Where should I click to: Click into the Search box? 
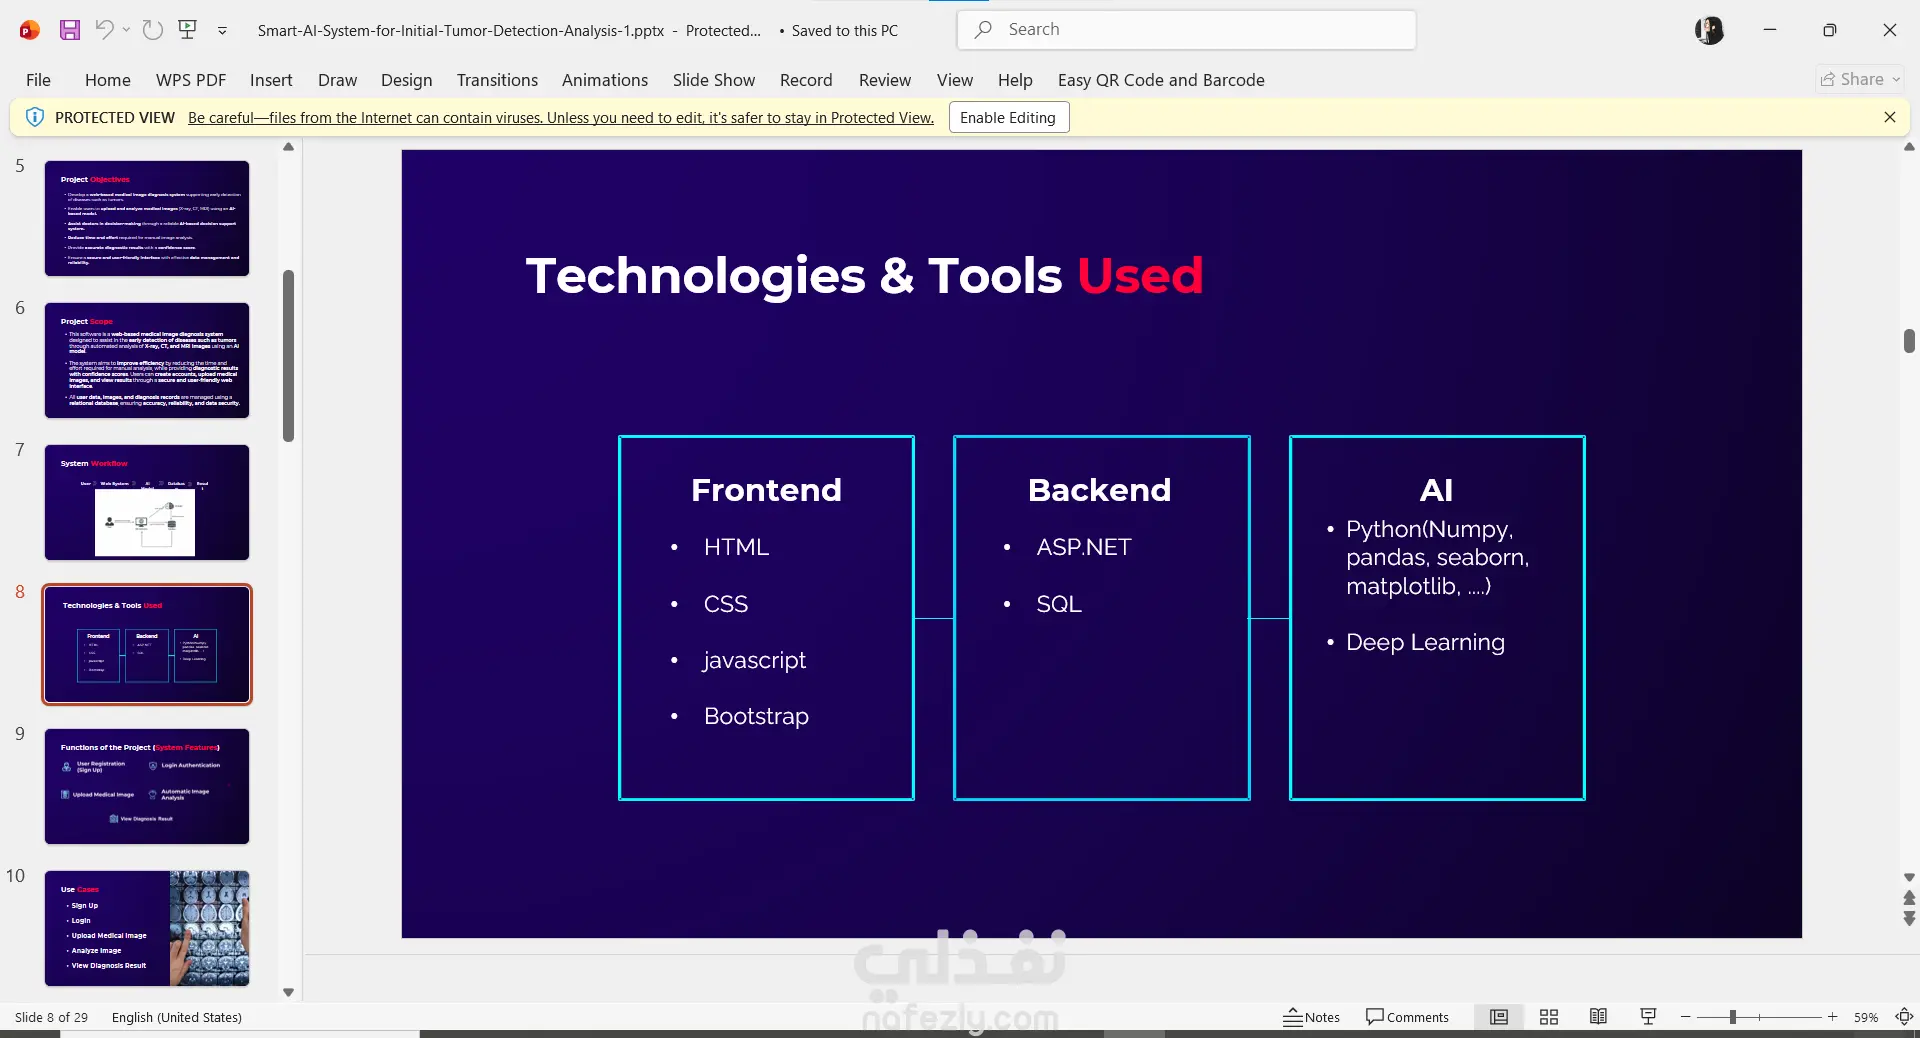pos(1186,30)
